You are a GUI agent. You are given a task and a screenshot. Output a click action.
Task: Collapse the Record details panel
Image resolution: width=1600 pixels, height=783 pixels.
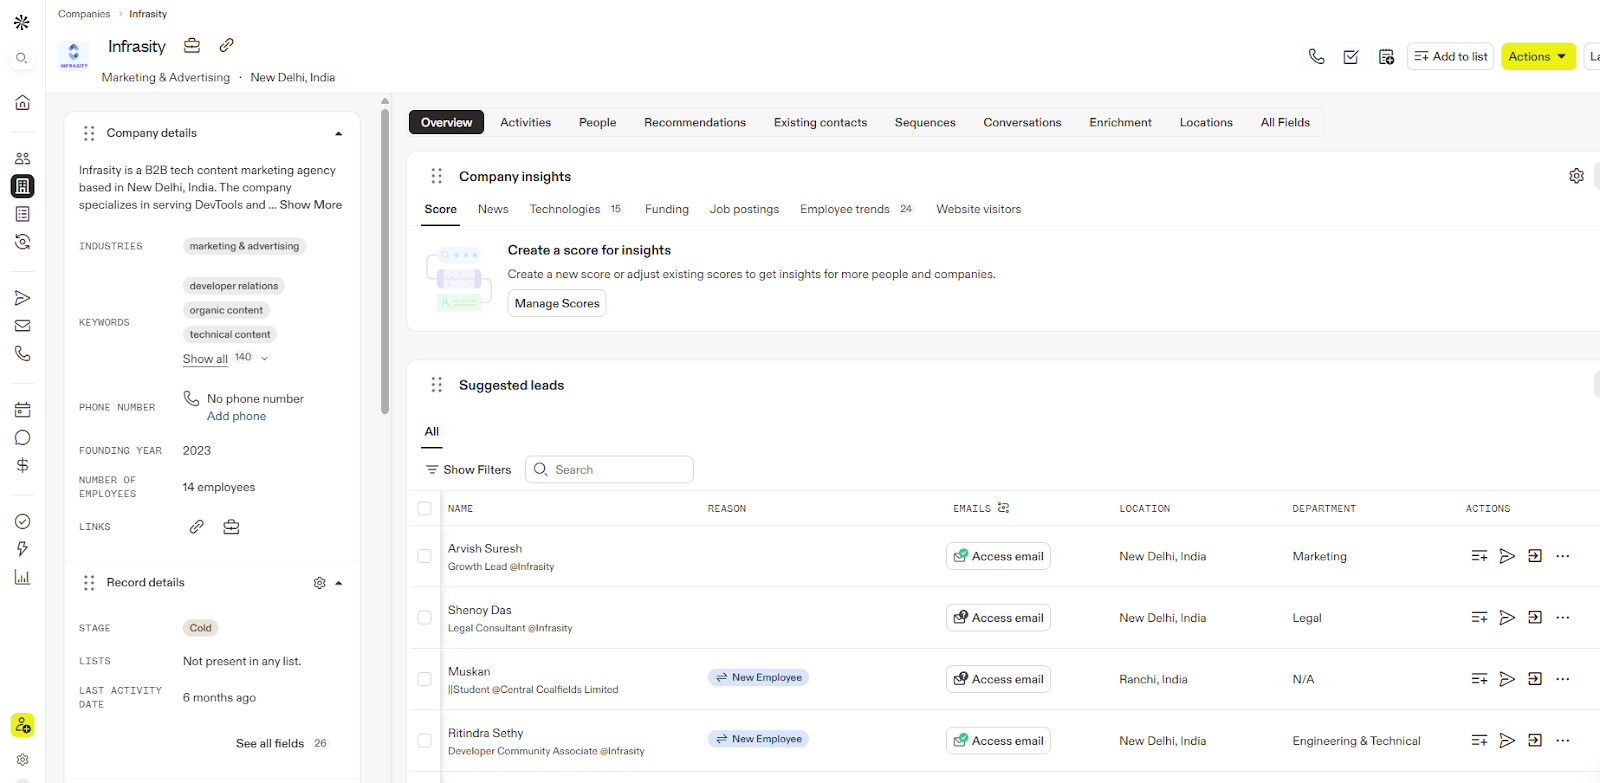[339, 583]
